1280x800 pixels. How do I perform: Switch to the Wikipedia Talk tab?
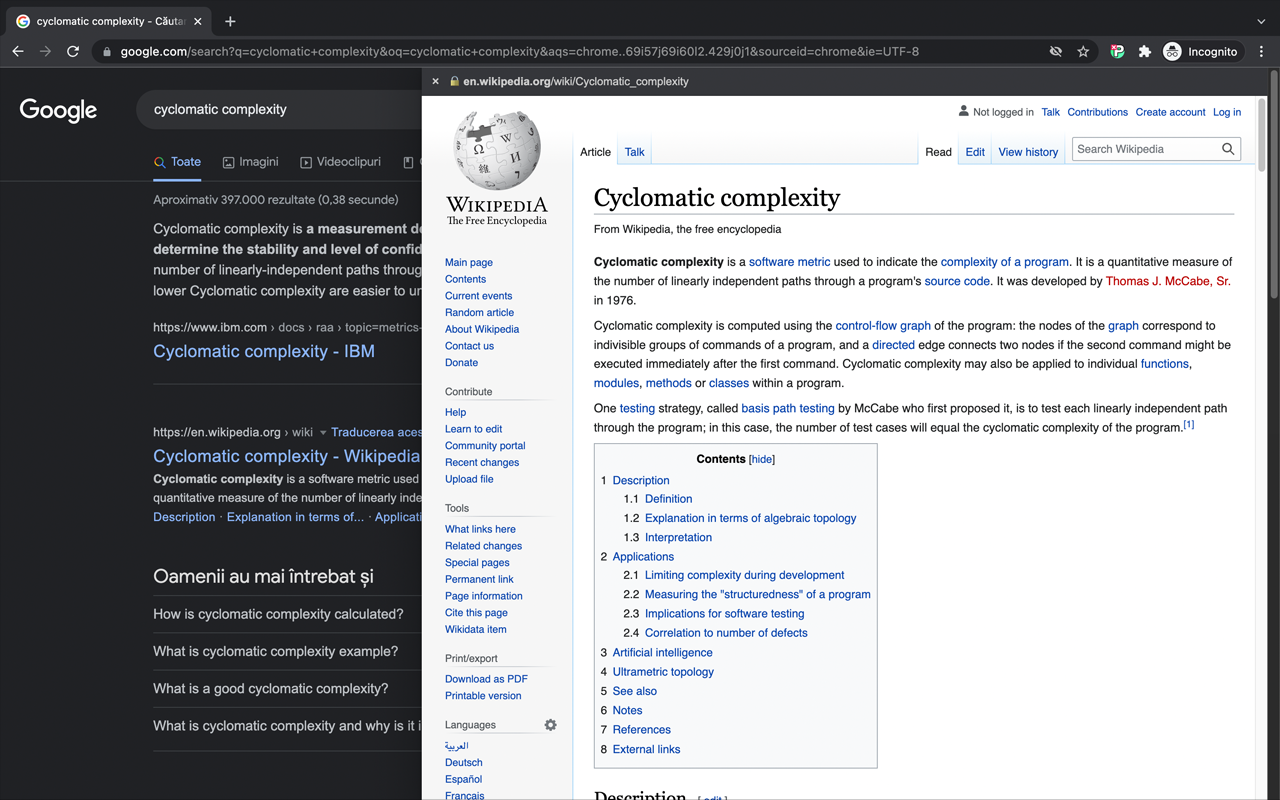click(x=634, y=152)
